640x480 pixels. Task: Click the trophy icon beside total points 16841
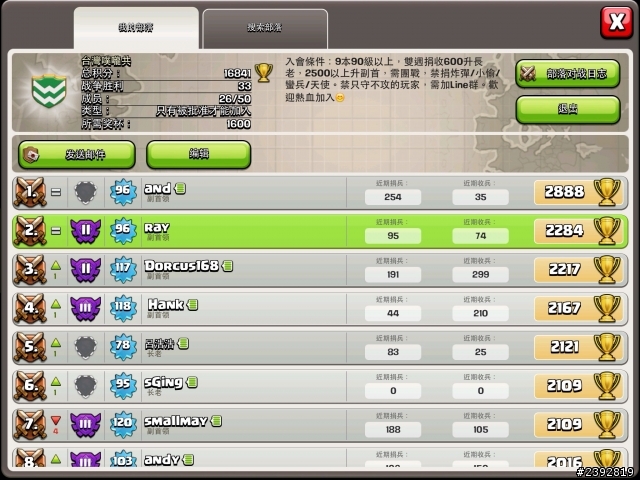point(264,73)
